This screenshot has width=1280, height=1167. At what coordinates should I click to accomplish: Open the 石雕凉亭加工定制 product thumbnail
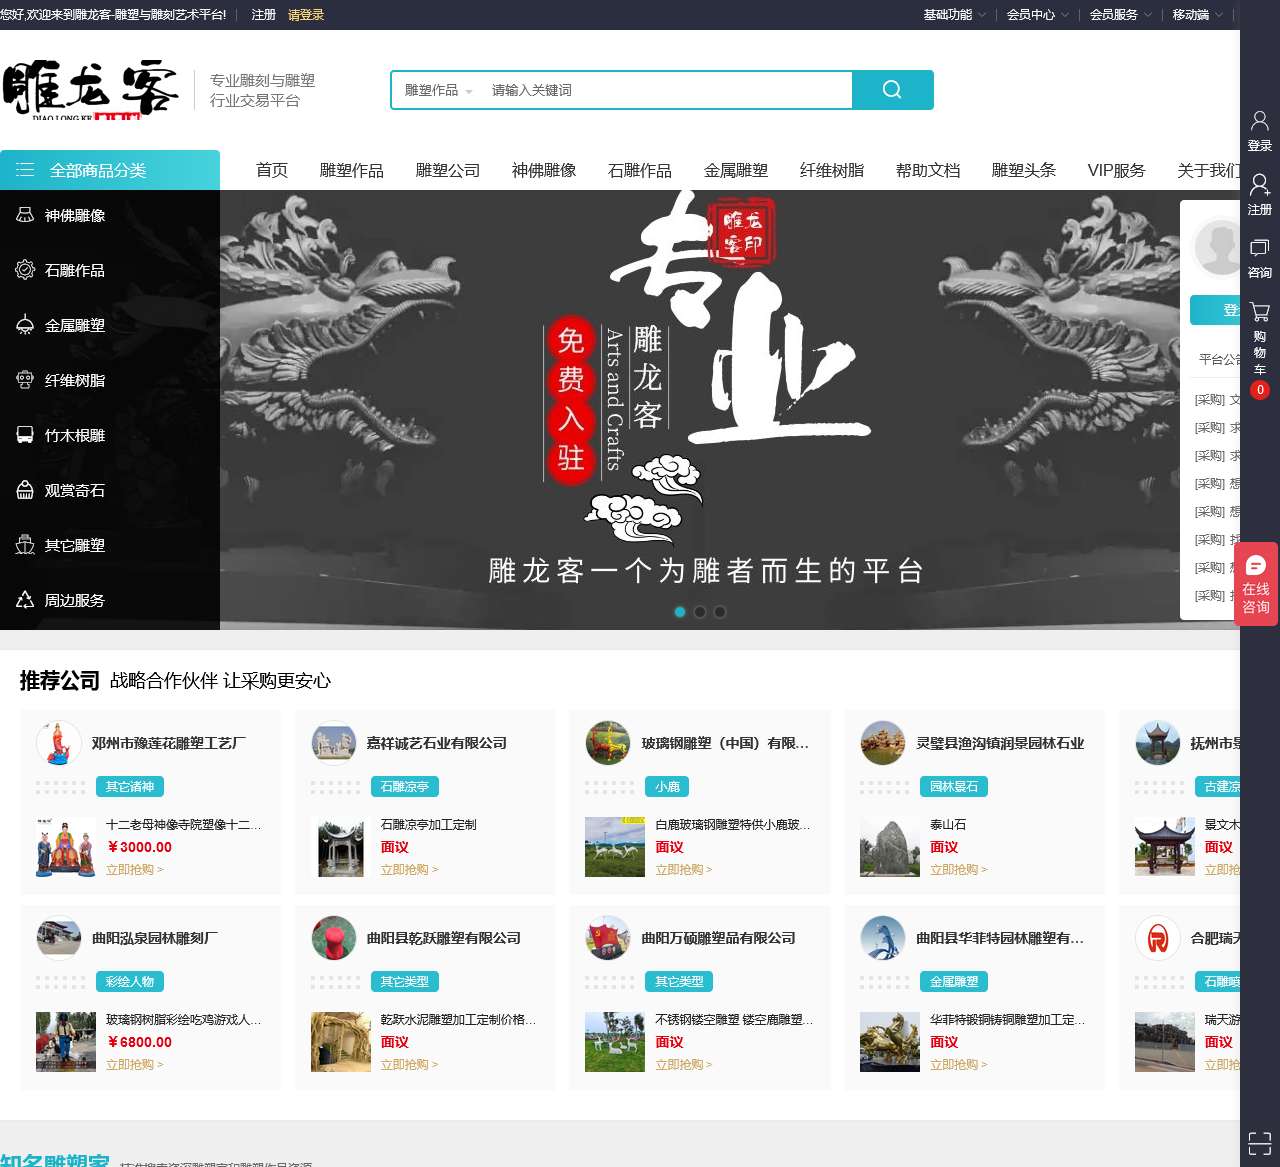click(x=341, y=847)
